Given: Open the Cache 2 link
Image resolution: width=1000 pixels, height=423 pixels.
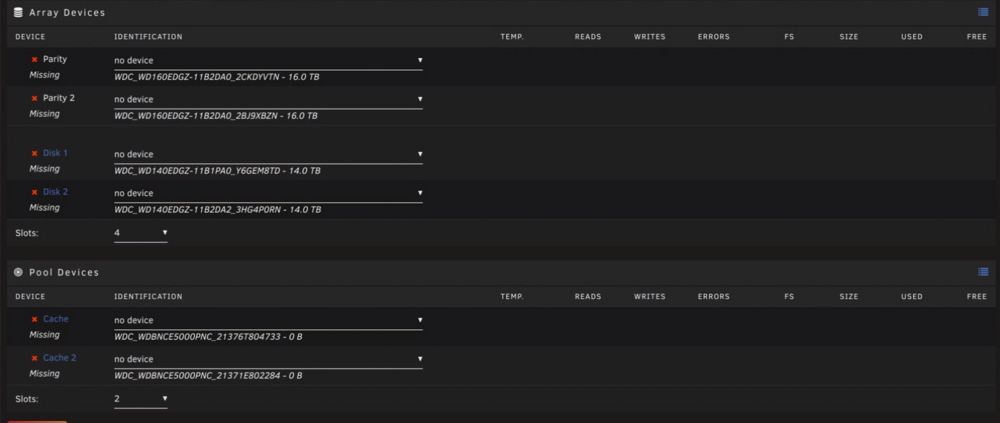Looking at the screenshot, I should tap(59, 358).
